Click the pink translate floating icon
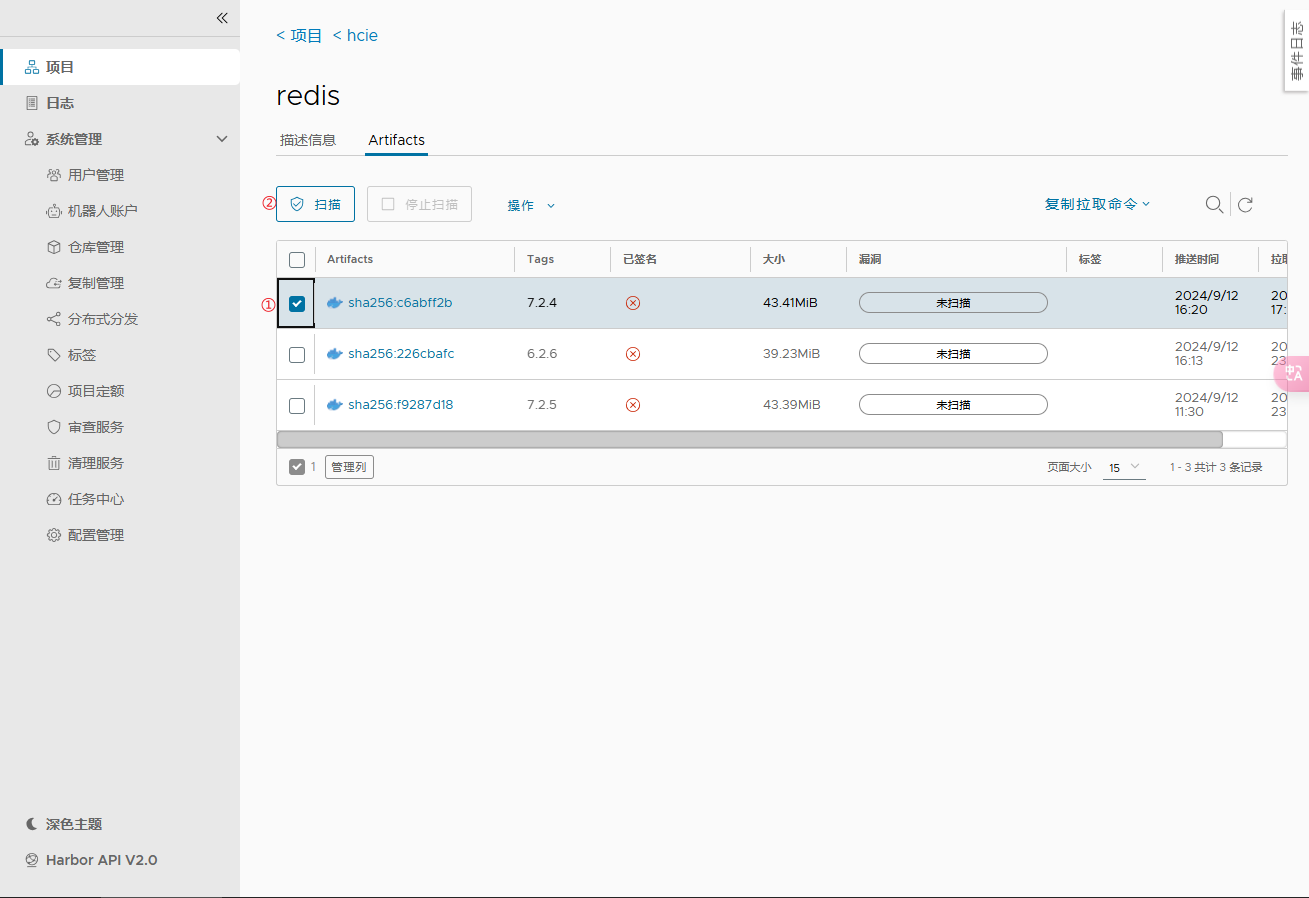Viewport: 1309px width, 898px height. 1293,373
